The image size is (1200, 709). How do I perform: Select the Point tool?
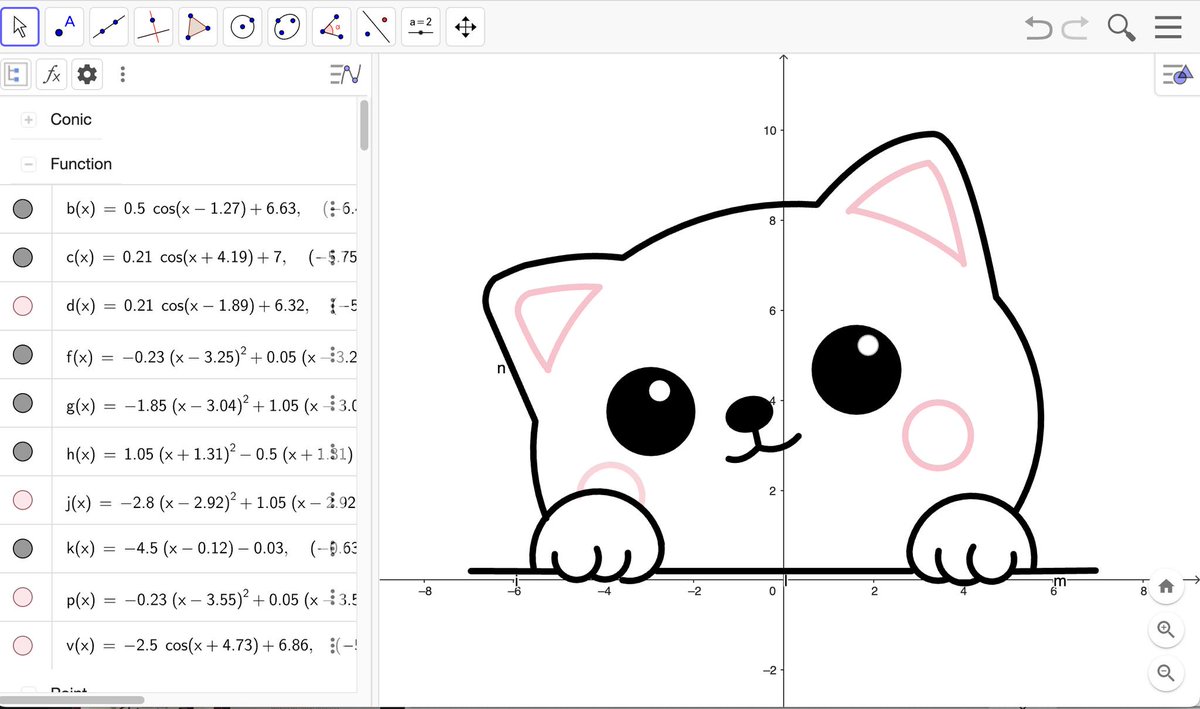click(64, 26)
